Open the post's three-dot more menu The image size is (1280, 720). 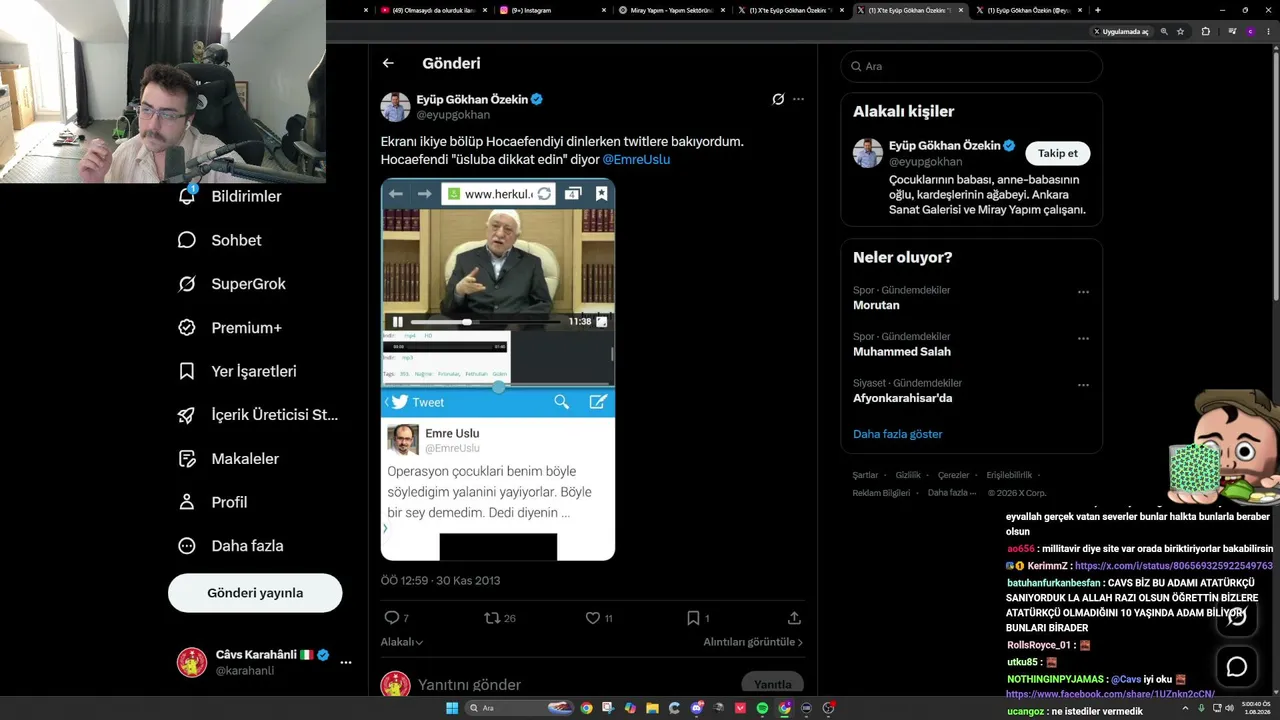point(798,99)
